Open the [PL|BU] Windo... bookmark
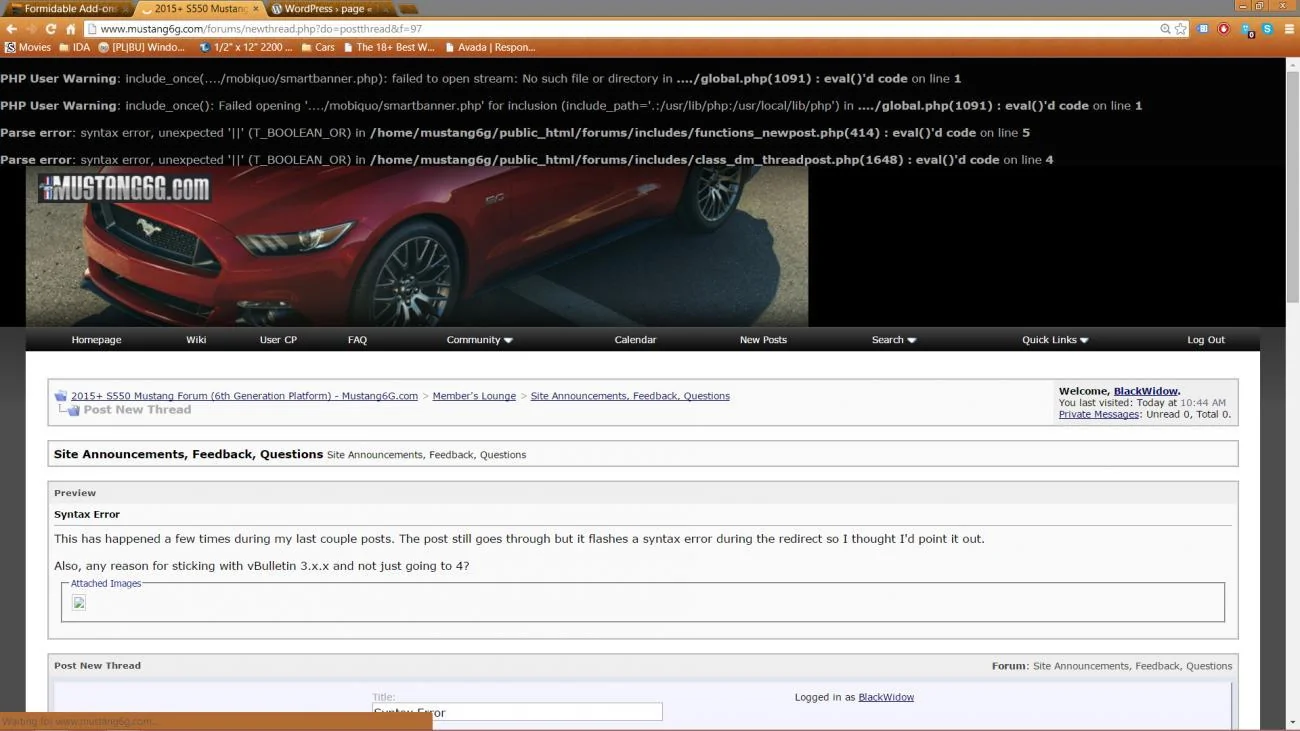The height and width of the screenshot is (731, 1300). [x=142, y=47]
